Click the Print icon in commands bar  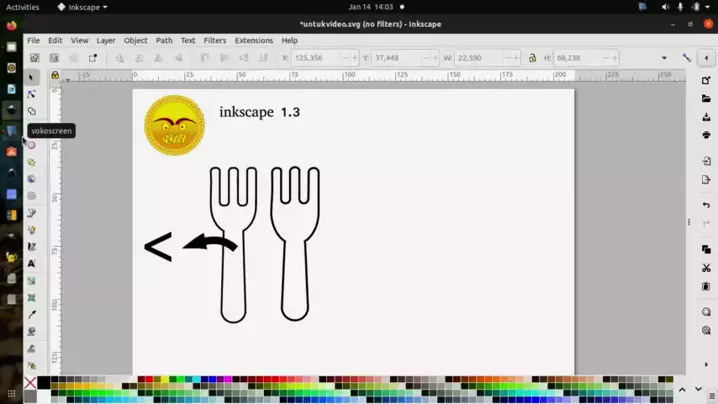706,135
